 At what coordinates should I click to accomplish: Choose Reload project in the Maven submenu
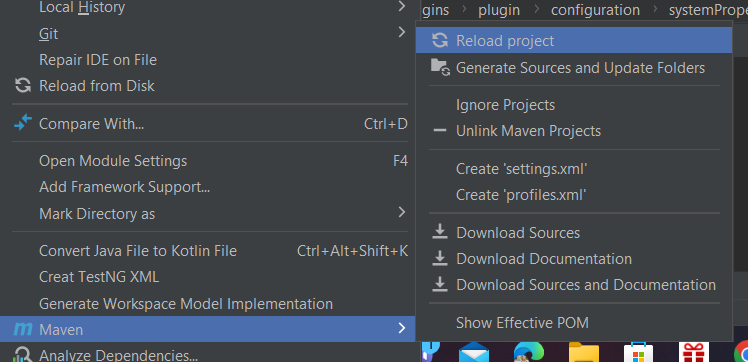[574, 41]
